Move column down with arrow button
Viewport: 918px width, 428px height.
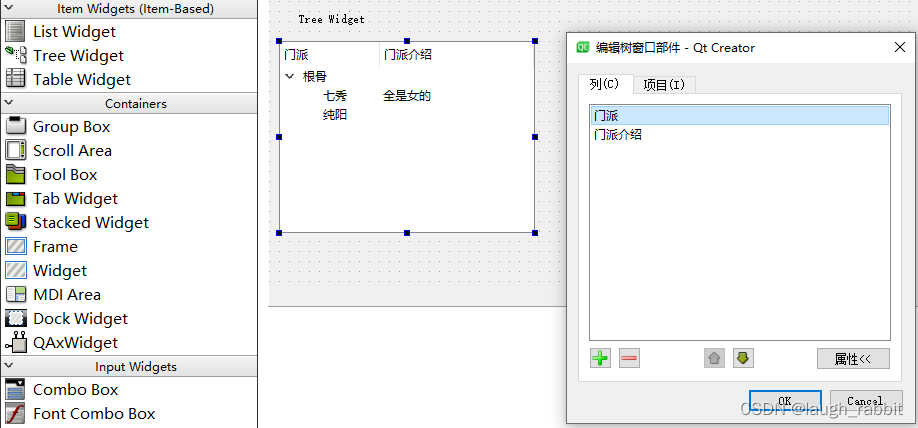click(743, 358)
